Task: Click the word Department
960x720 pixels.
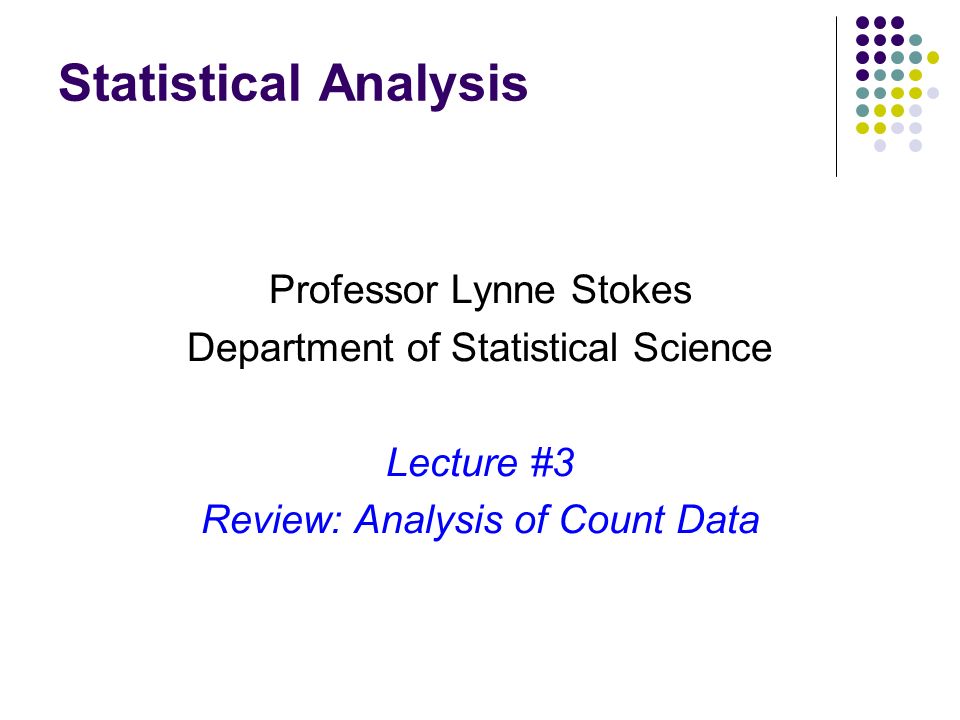Action: pyautogui.click(x=290, y=348)
